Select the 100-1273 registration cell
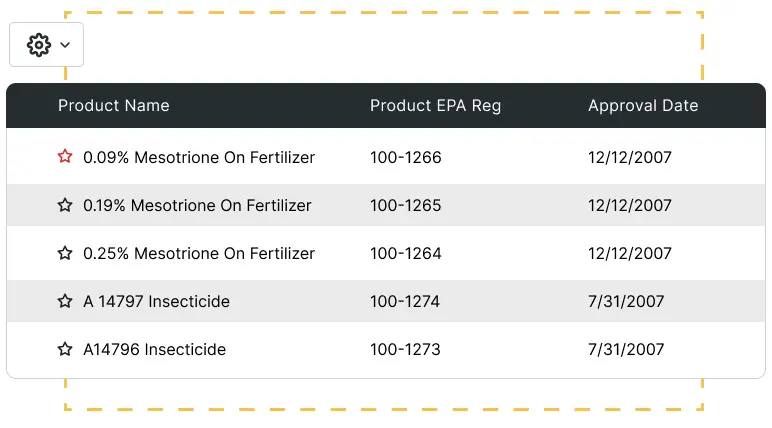The height and width of the screenshot is (428, 772). point(405,349)
